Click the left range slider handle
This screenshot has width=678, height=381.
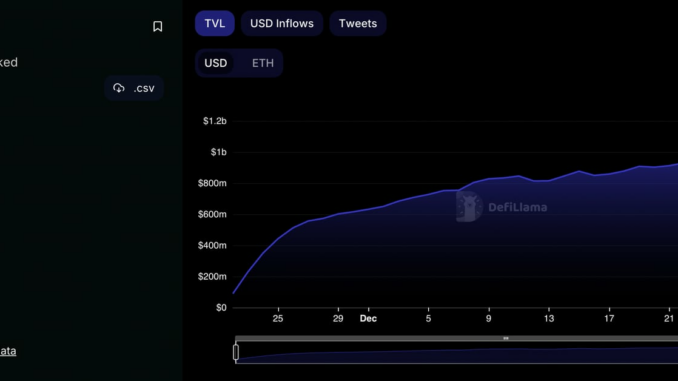pyautogui.click(x=236, y=352)
